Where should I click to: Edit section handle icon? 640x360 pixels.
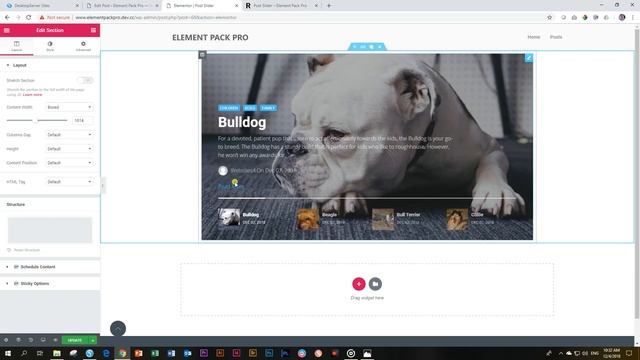363,47
